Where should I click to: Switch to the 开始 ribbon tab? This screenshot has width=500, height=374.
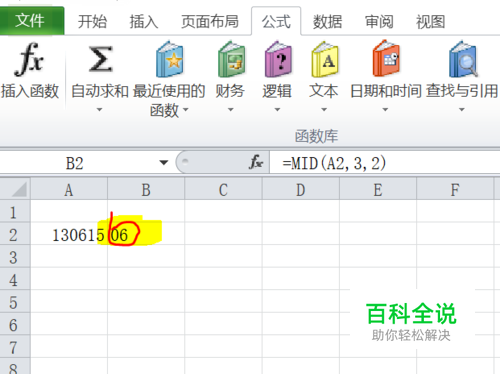[92, 22]
